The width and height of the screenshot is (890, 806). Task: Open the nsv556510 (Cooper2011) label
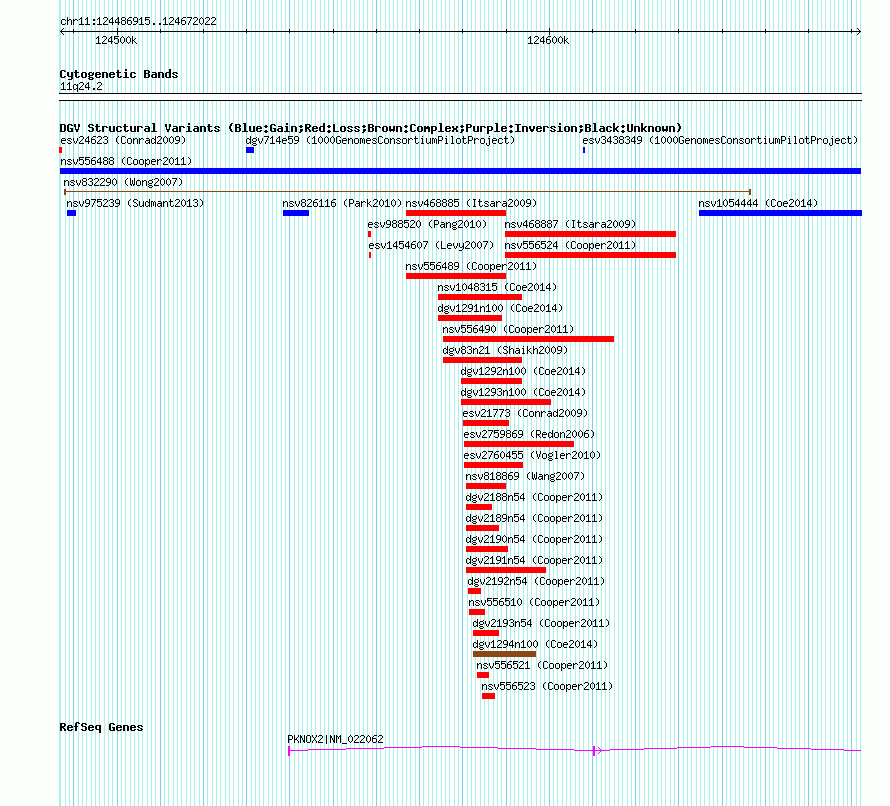pos(534,602)
